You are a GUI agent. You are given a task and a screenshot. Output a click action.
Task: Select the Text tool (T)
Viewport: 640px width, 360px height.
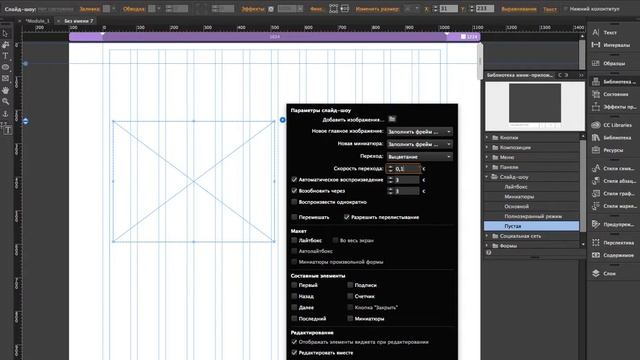(5, 56)
